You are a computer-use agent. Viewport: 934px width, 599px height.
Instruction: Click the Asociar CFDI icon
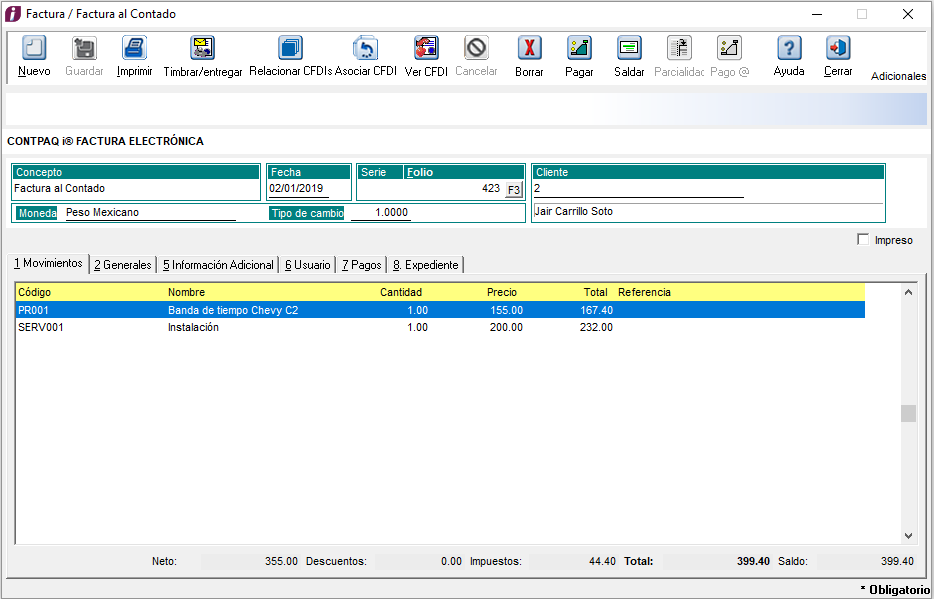click(365, 49)
